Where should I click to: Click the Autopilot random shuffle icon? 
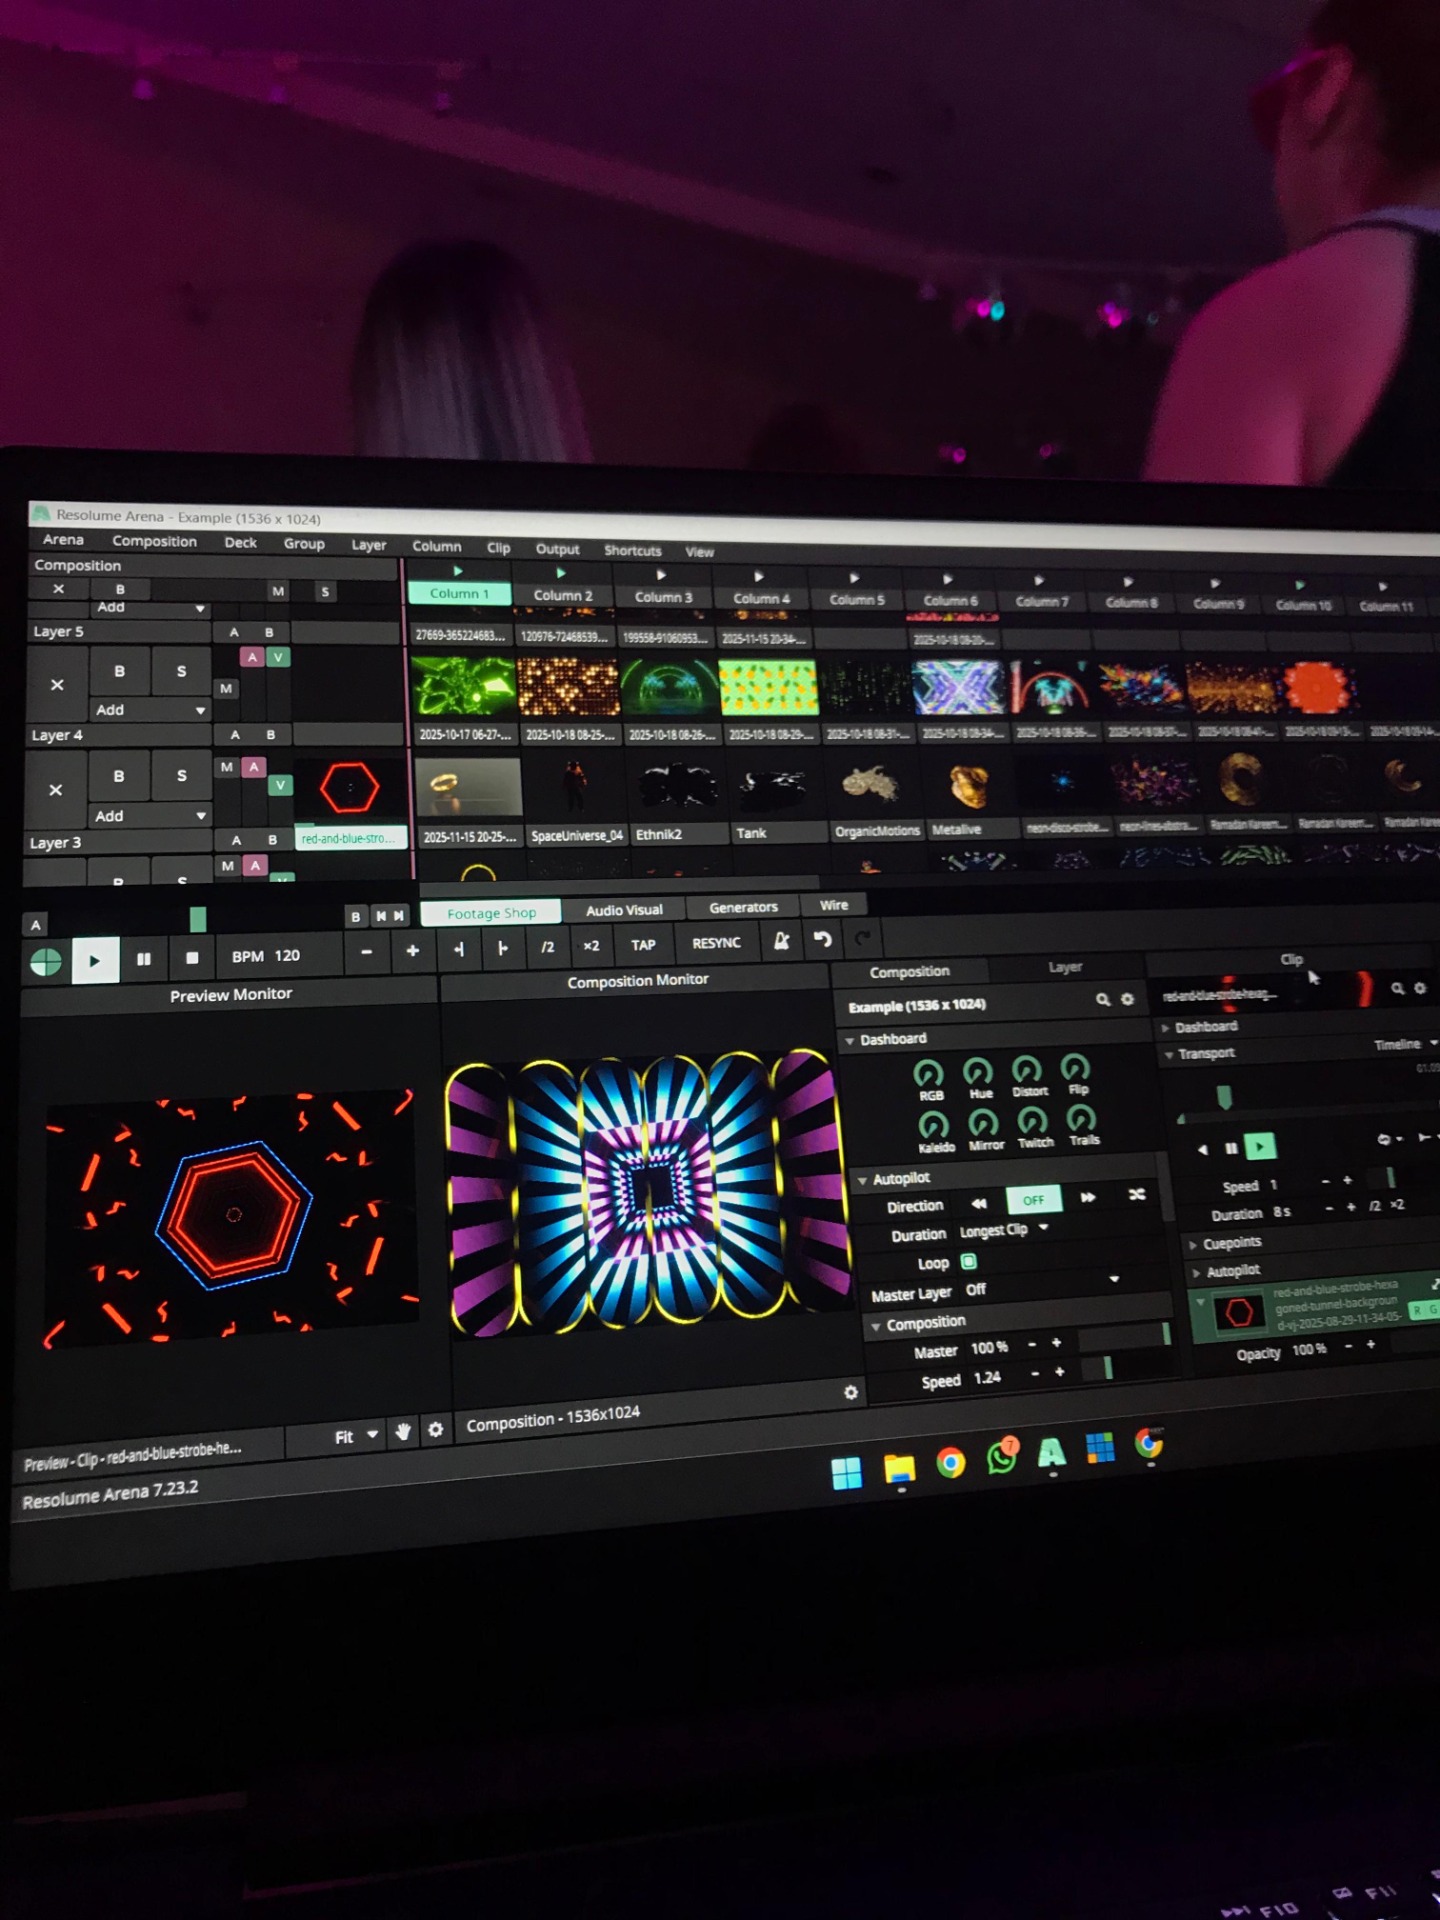click(1137, 1195)
